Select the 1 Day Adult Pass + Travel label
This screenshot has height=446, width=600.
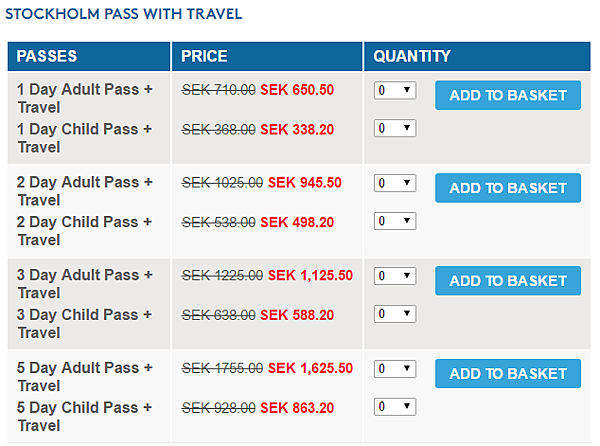click(x=85, y=98)
